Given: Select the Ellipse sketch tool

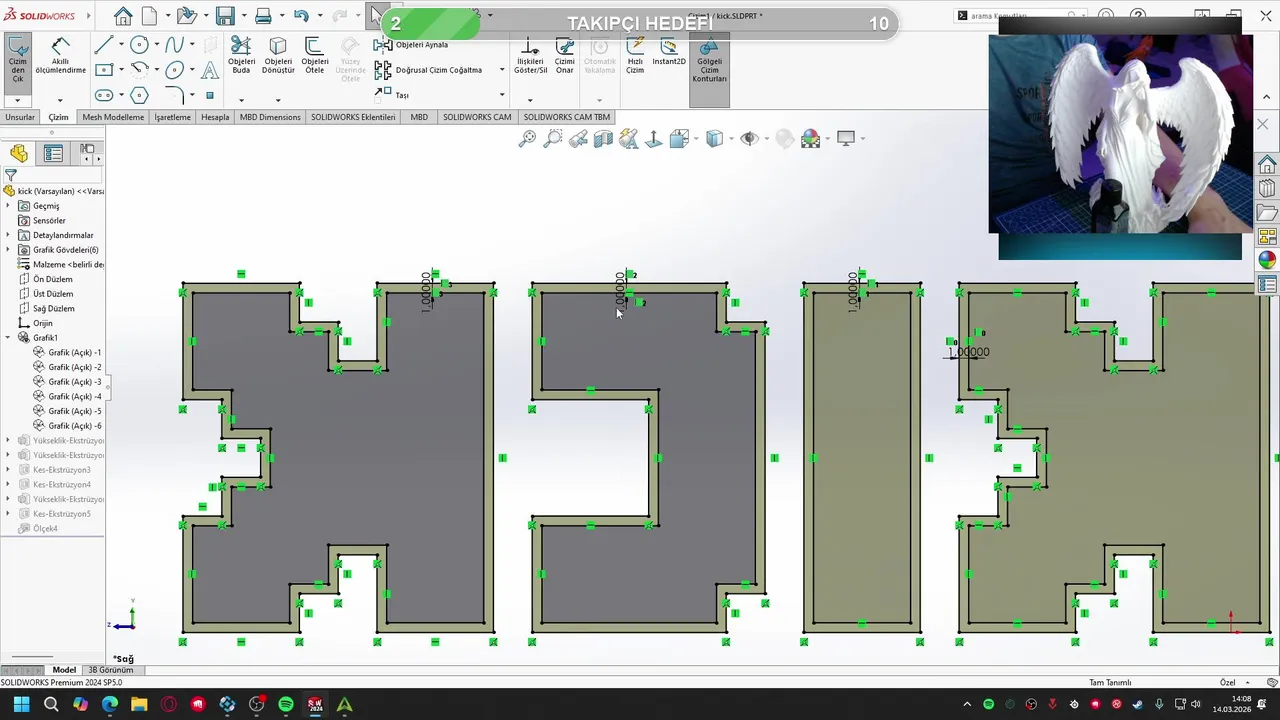Looking at the screenshot, I should click(x=175, y=70).
